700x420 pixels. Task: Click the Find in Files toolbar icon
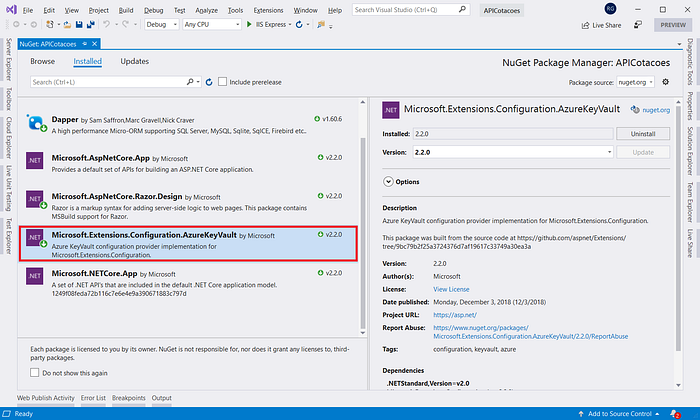point(321,25)
